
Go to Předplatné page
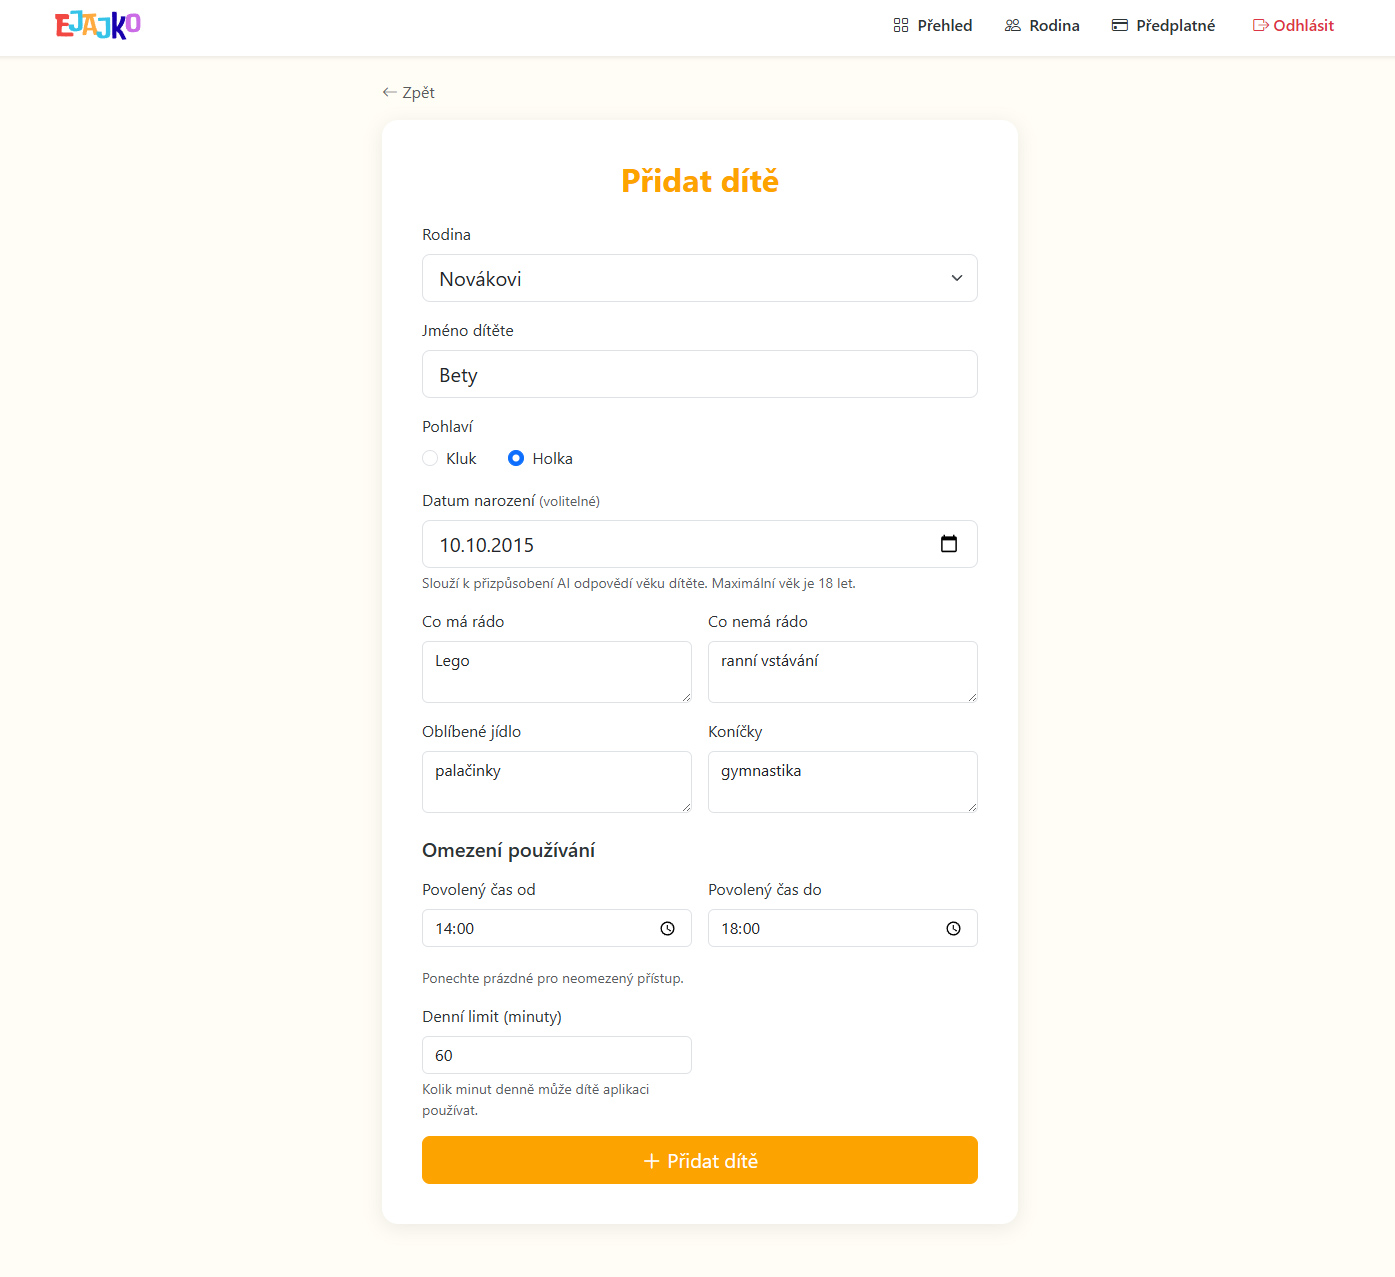coord(1175,25)
